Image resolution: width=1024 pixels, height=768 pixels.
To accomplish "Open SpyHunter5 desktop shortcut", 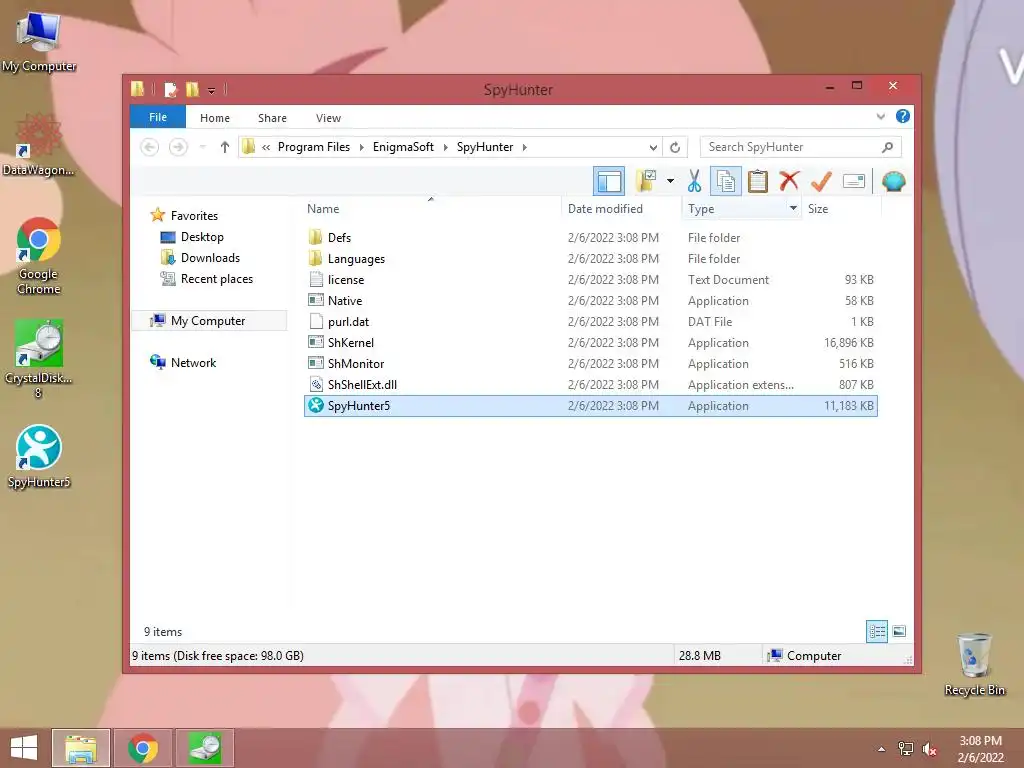I will click(39, 456).
